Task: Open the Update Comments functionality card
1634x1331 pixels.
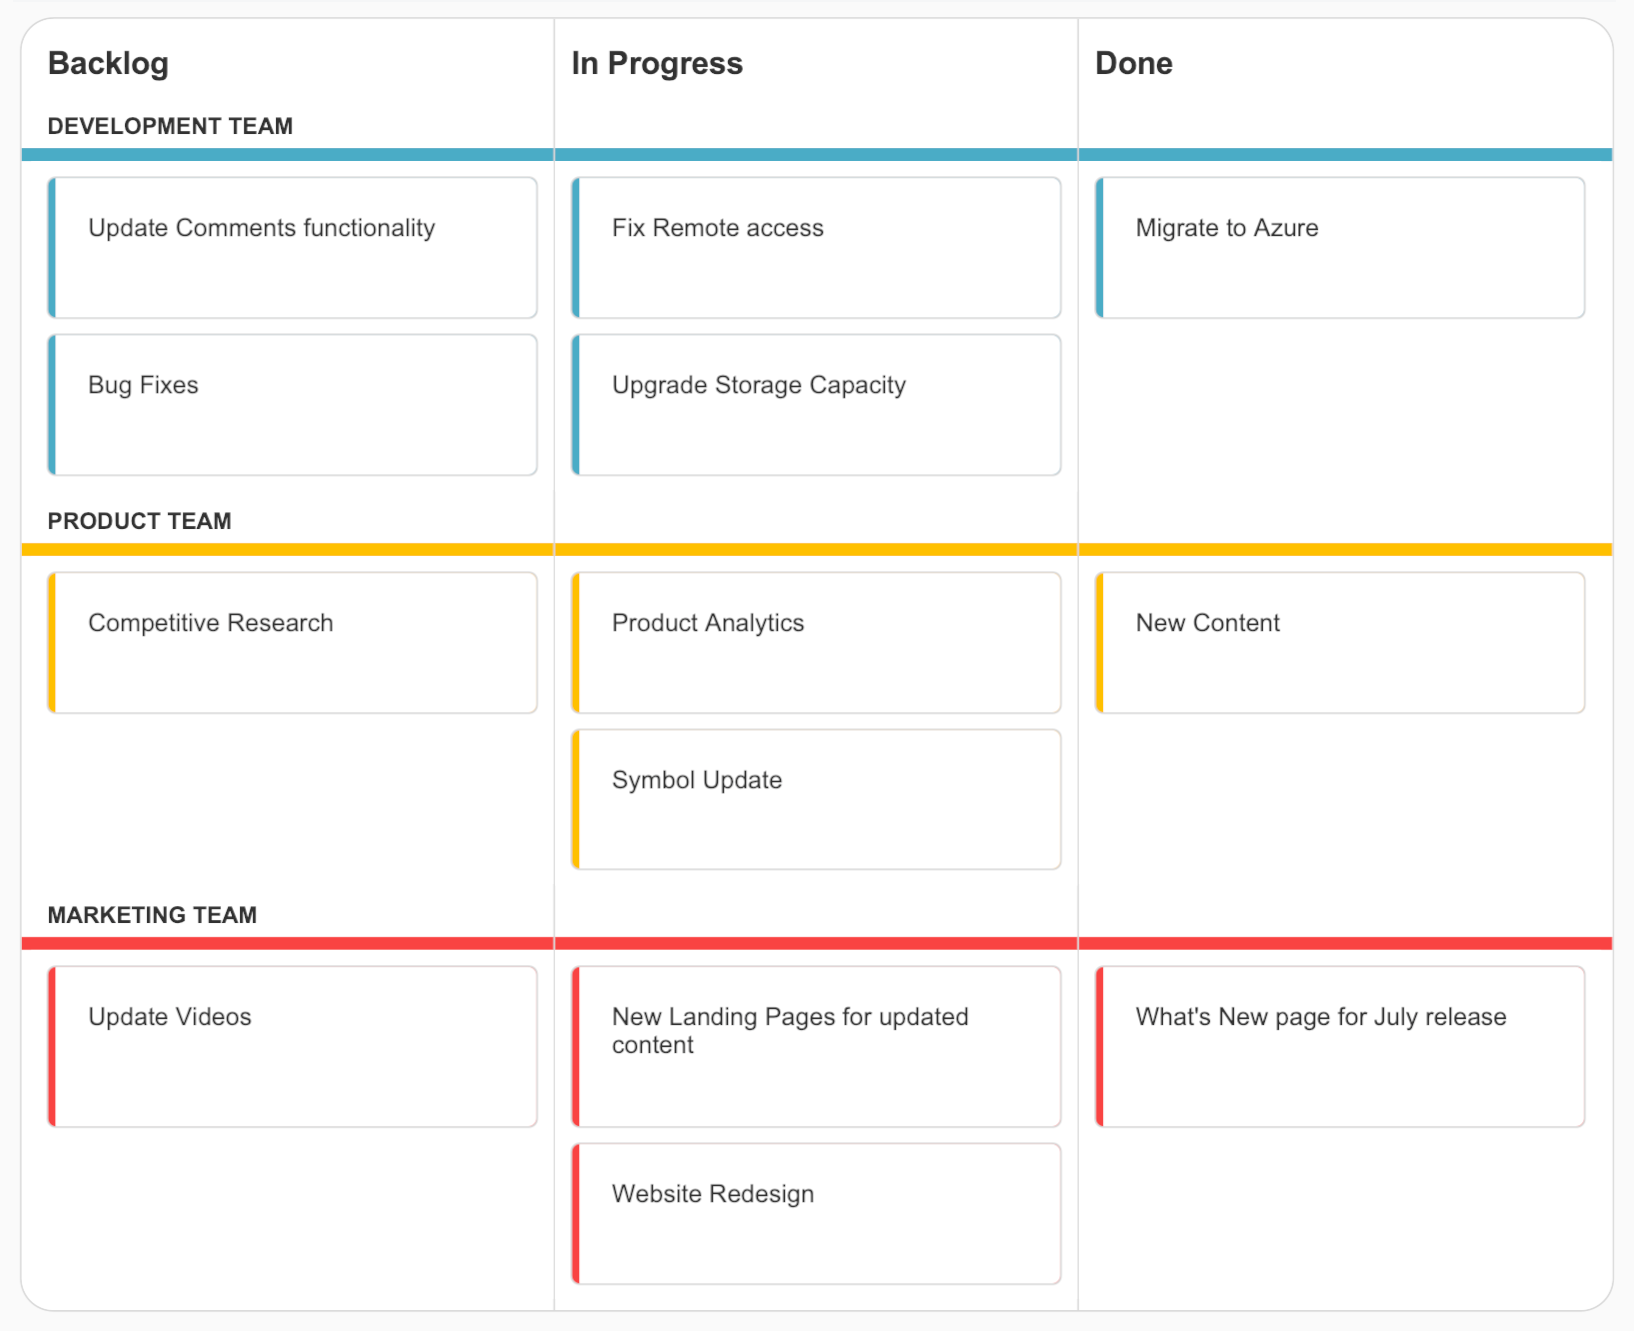Action: [292, 247]
